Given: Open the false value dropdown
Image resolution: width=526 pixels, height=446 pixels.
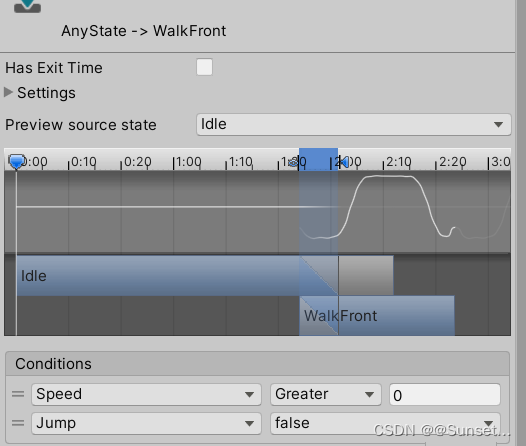Looking at the screenshot, I should [x=385, y=424].
